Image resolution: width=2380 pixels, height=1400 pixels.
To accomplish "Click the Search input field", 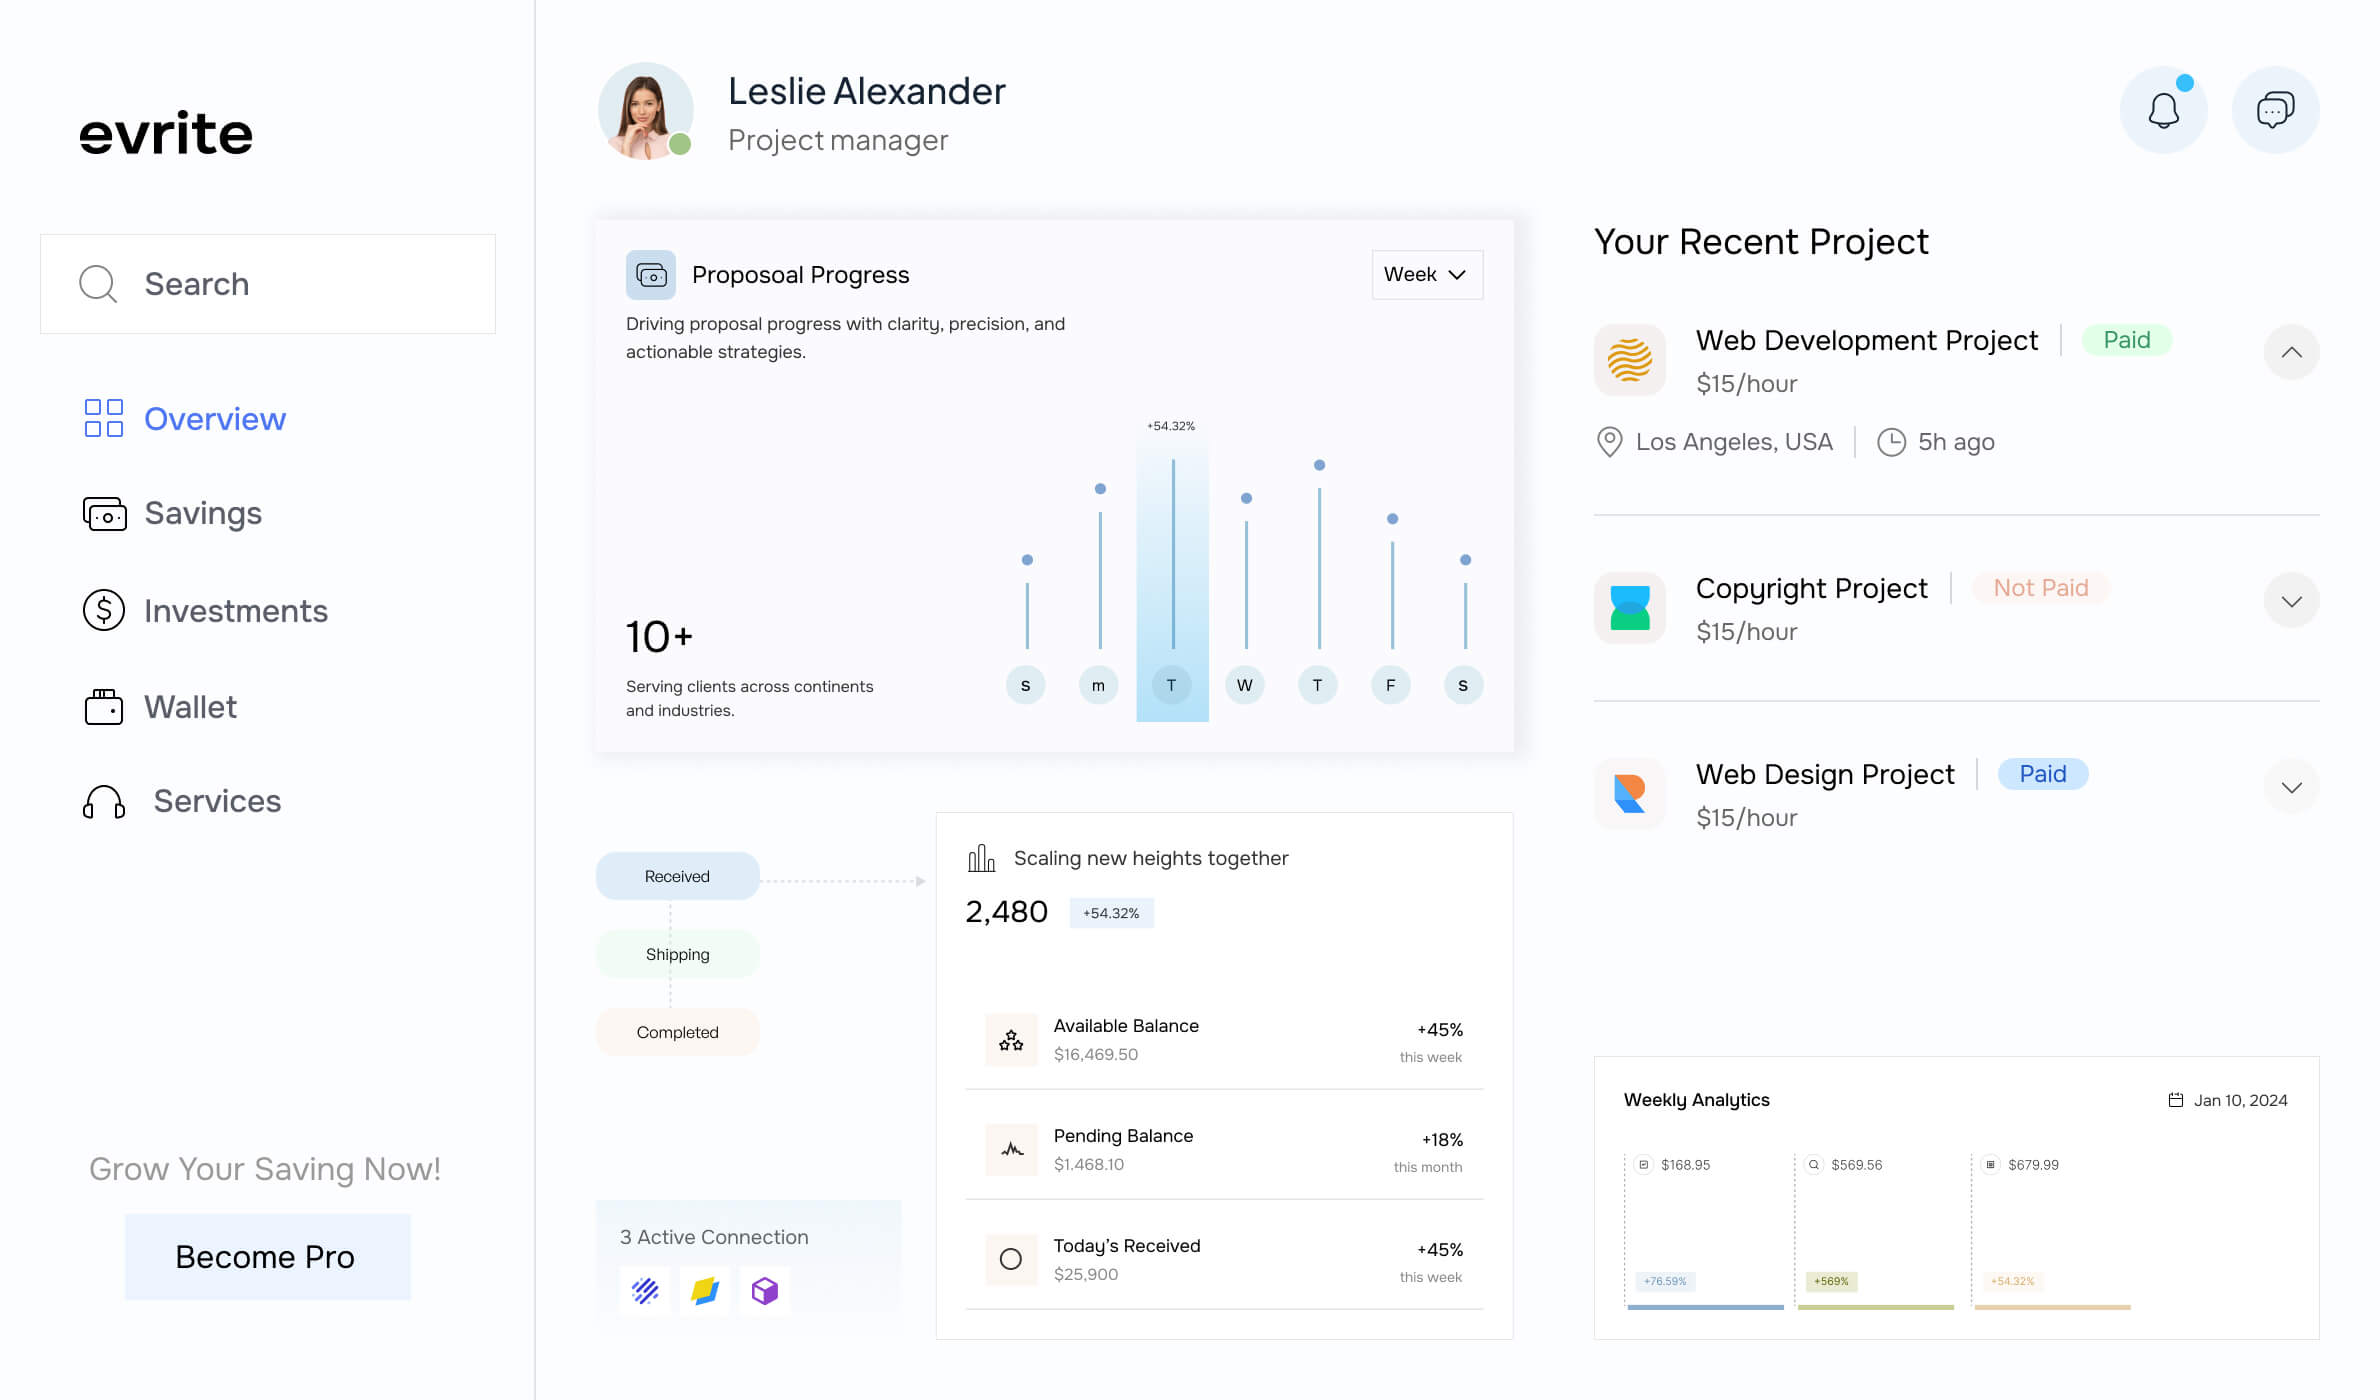I will 268,284.
